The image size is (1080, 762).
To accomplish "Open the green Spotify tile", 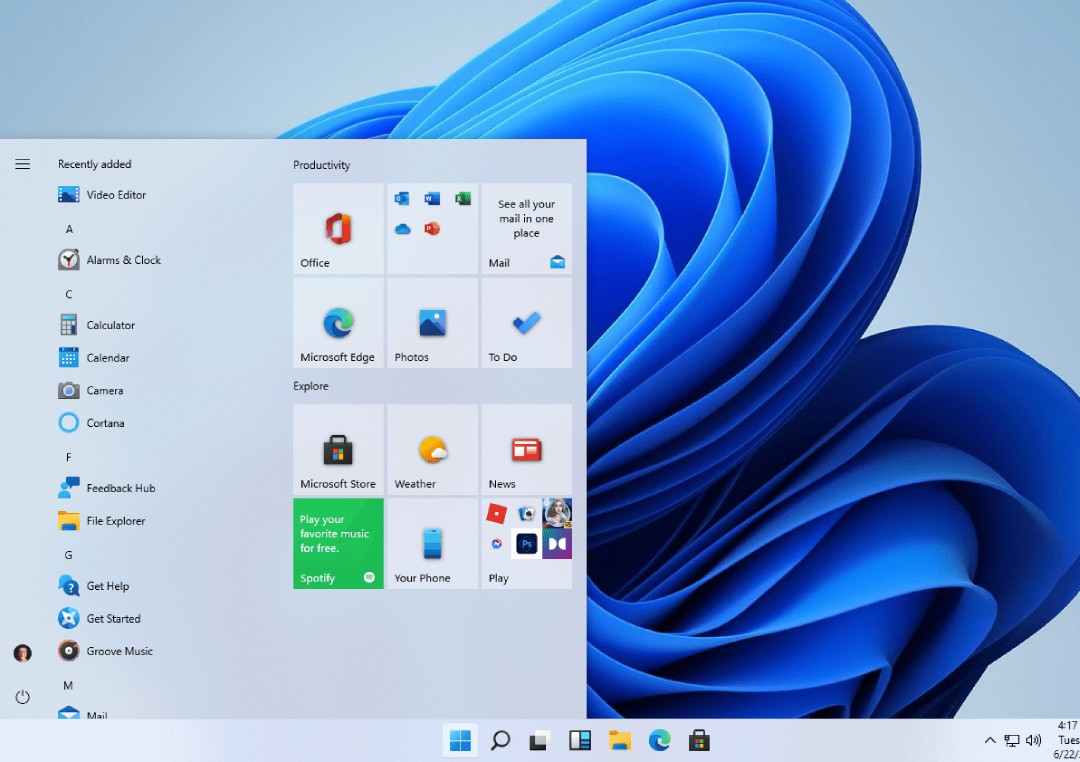I will (338, 544).
